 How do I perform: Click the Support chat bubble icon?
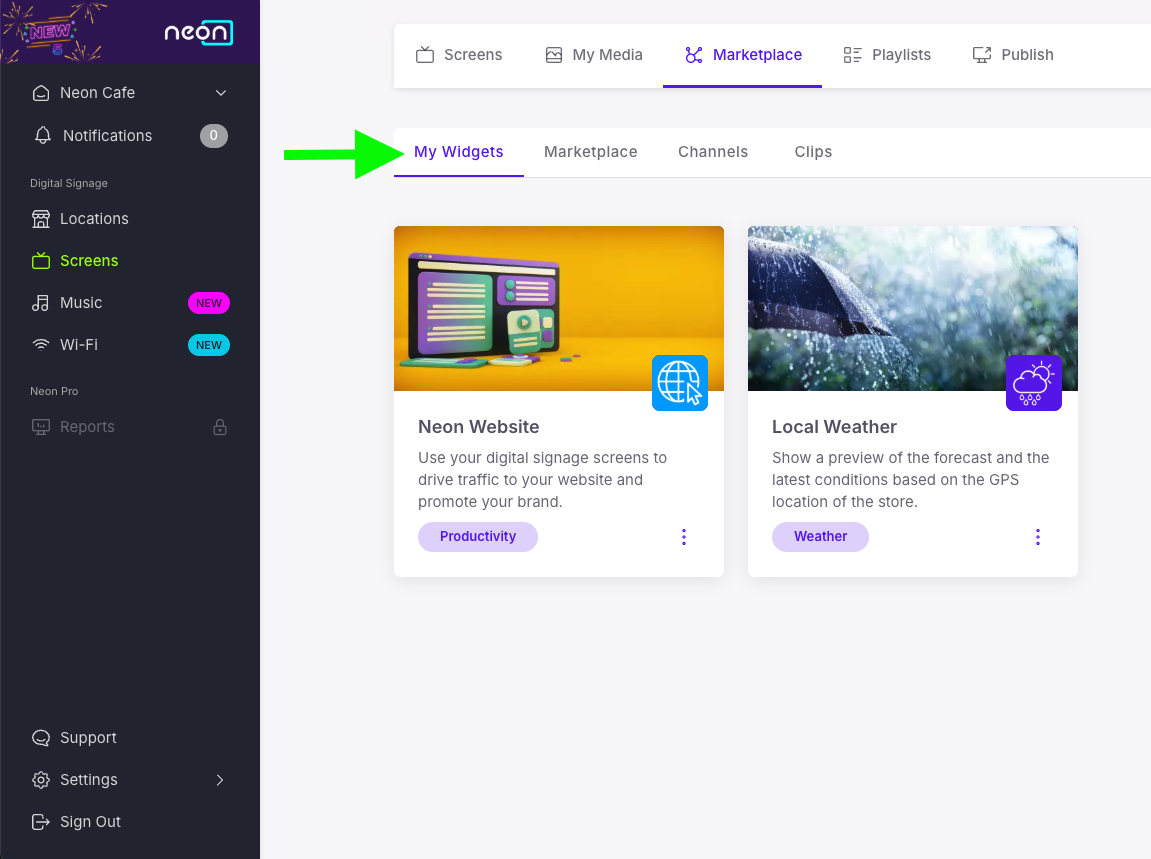point(41,738)
